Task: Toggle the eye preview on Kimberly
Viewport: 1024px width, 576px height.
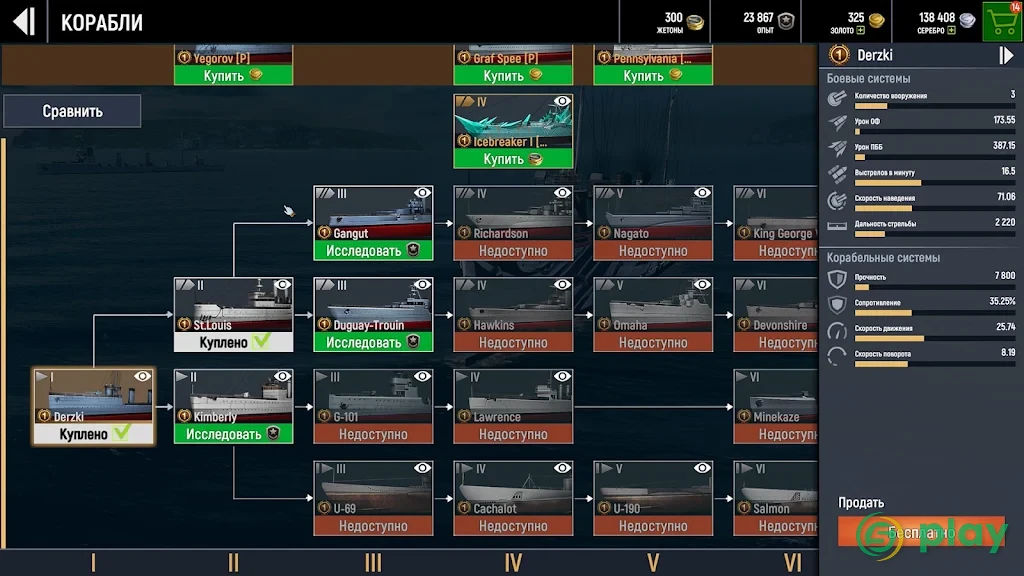Action: coord(283,376)
